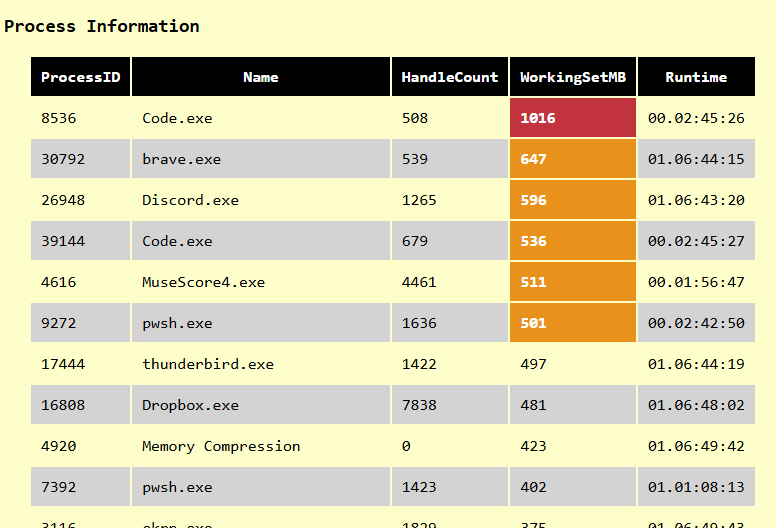Select runtime 01.06:49:42 cell
The image size is (776, 528).
[696, 446]
